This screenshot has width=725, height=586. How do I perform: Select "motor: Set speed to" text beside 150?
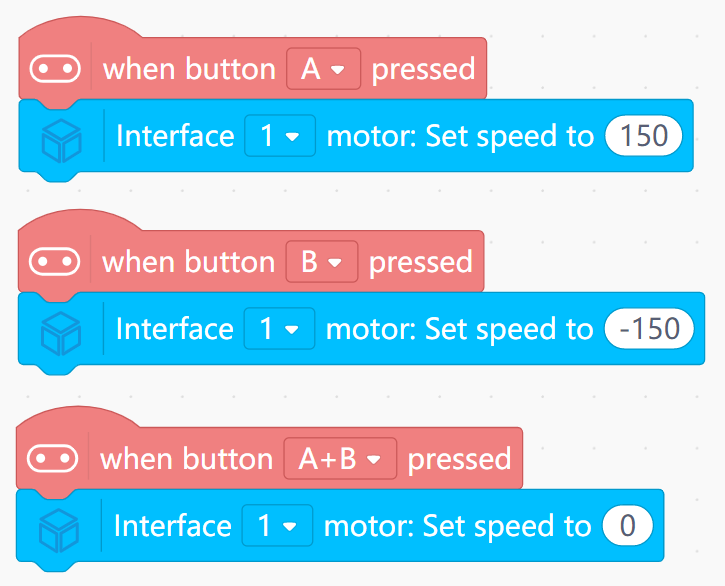(460, 136)
